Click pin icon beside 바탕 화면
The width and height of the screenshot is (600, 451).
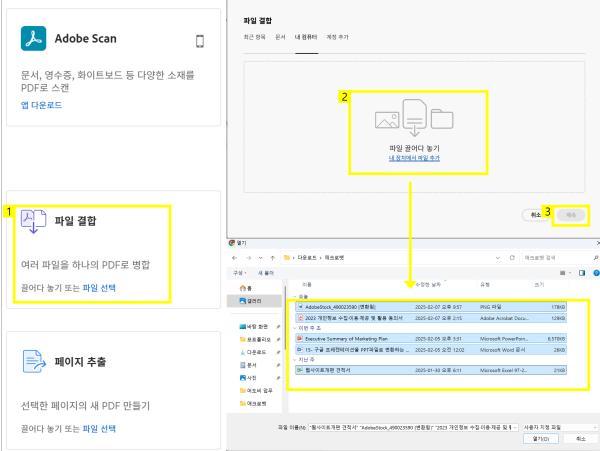tap(278, 327)
